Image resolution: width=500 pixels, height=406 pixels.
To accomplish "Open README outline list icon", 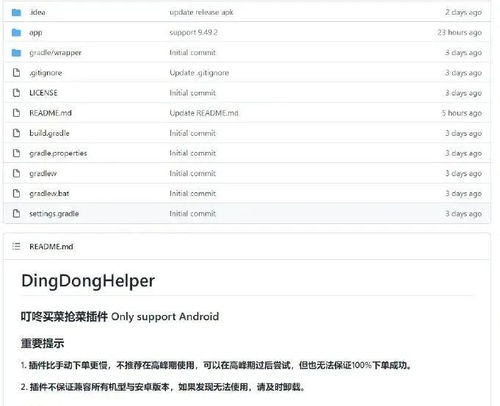I will pyautogui.click(x=16, y=246).
